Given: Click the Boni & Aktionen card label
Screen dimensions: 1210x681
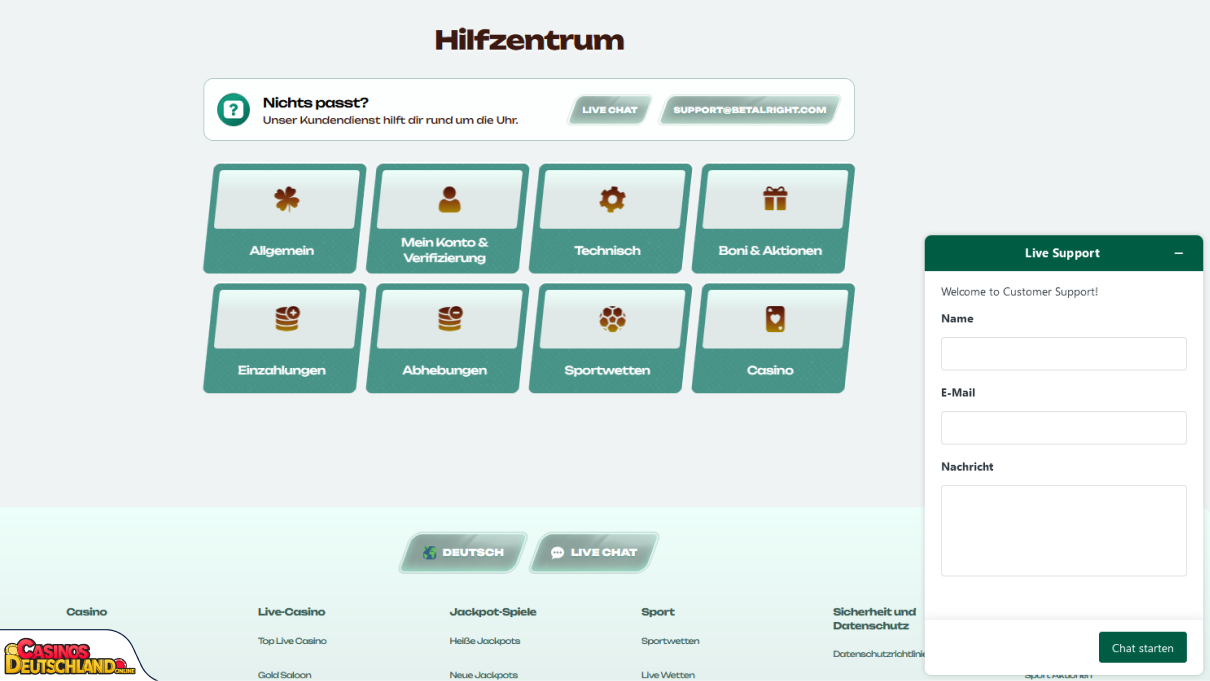Looking at the screenshot, I should pyautogui.click(x=770, y=251).
